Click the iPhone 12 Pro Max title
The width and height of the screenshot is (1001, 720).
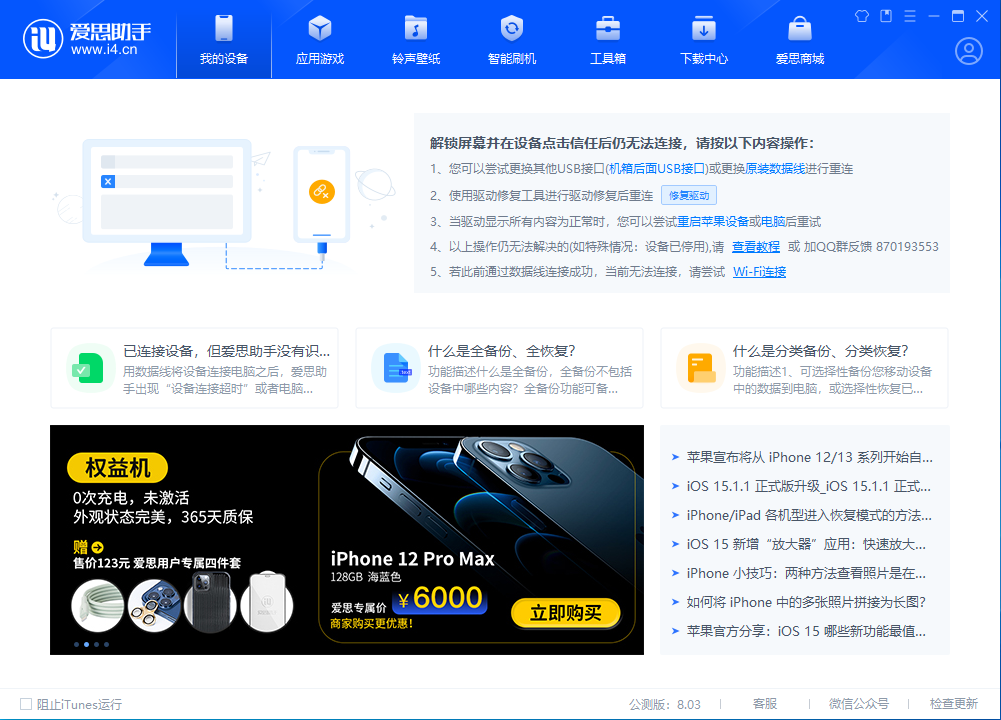[412, 559]
